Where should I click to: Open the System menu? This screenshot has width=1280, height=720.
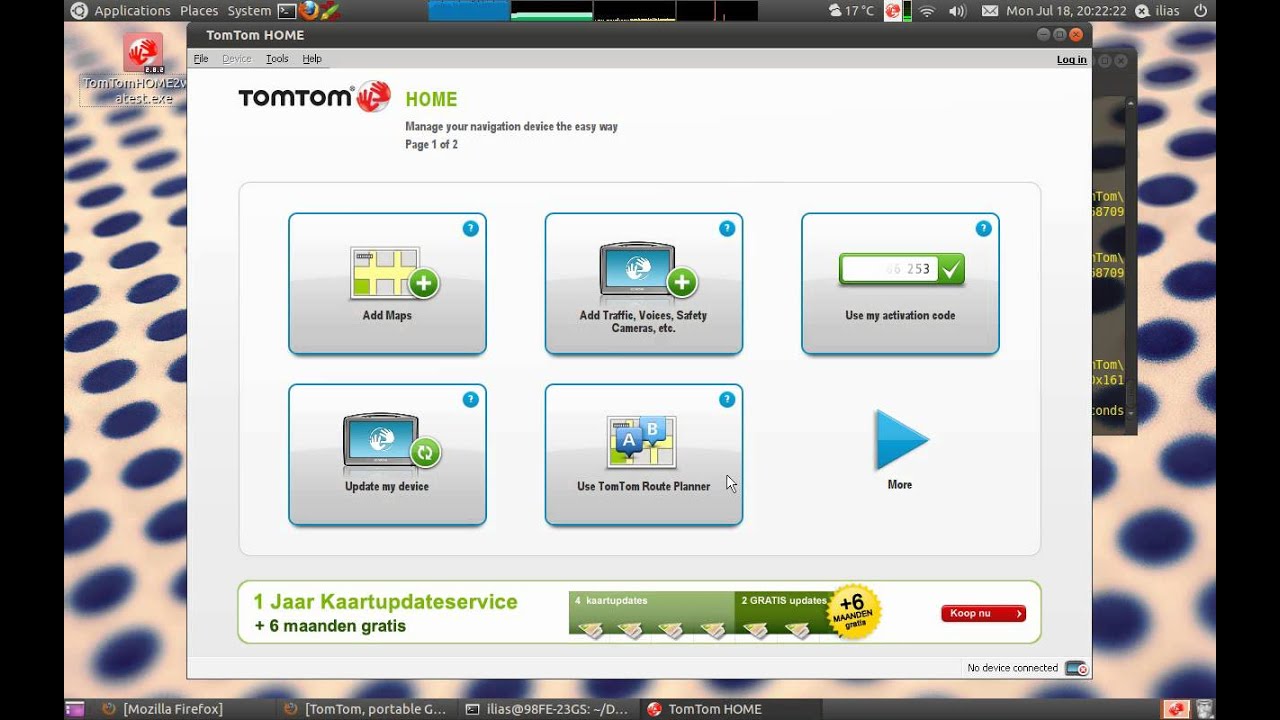pyautogui.click(x=249, y=11)
